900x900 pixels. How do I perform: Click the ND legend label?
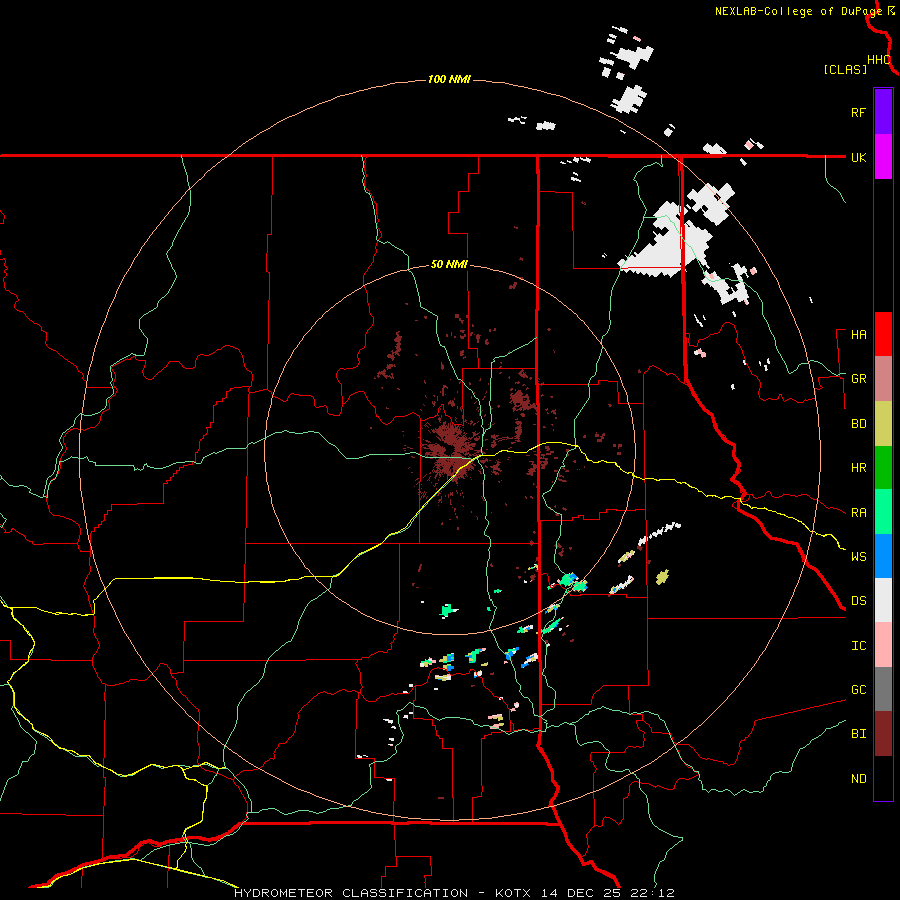[x=858, y=779]
